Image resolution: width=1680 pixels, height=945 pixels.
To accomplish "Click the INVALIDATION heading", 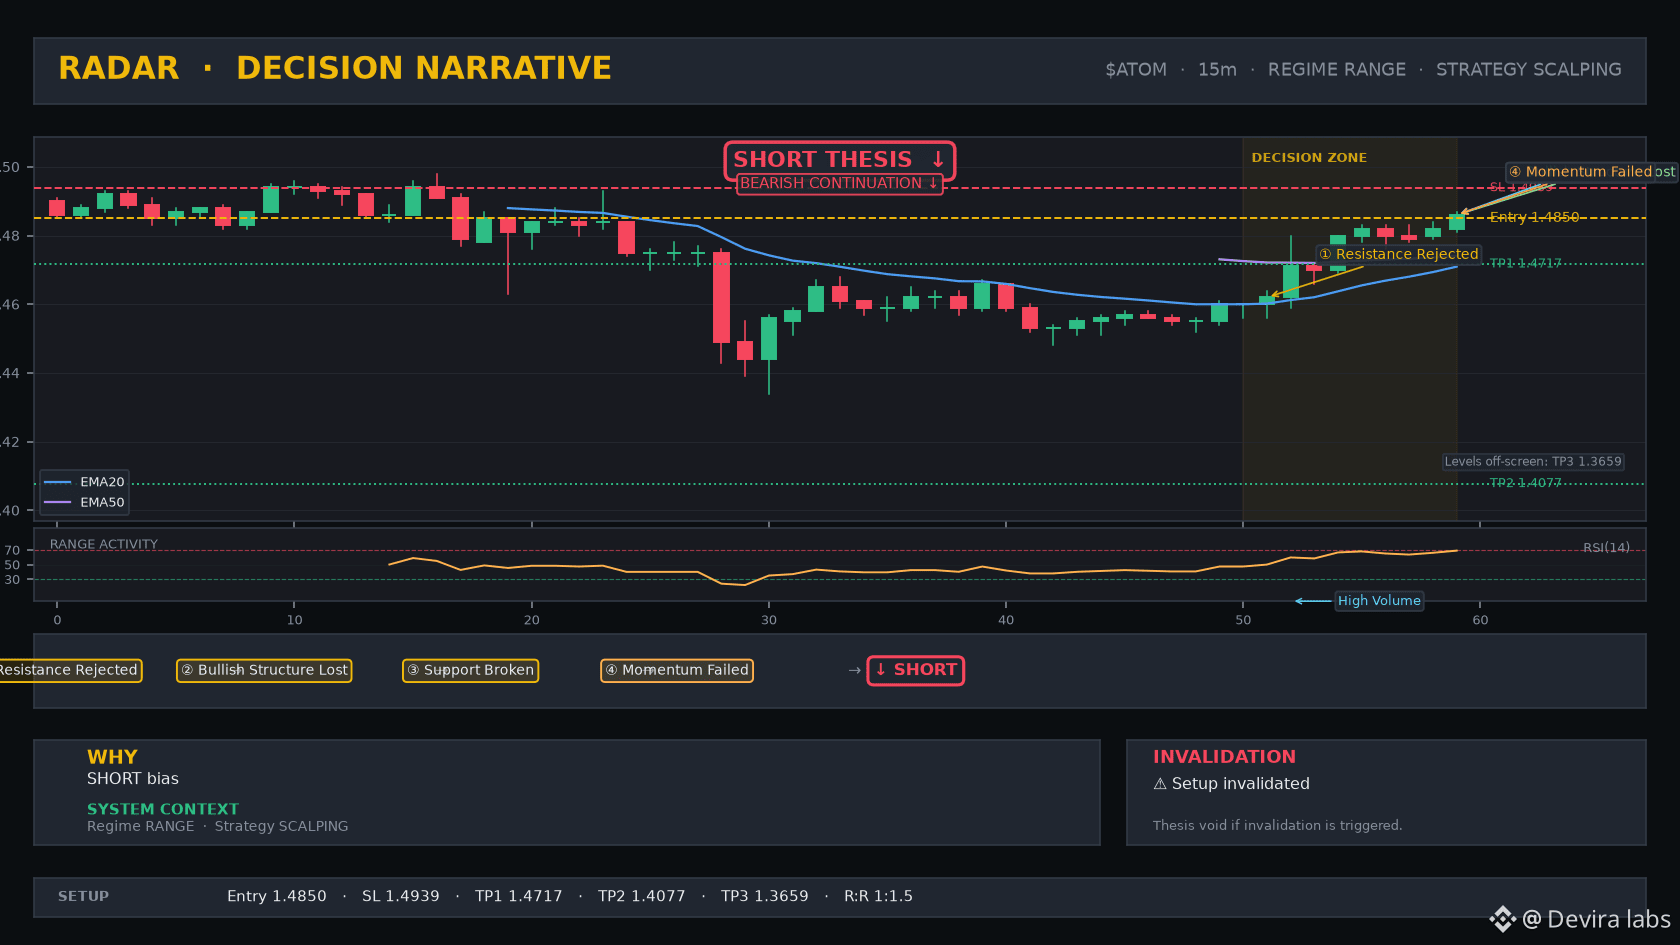I will click(1224, 757).
